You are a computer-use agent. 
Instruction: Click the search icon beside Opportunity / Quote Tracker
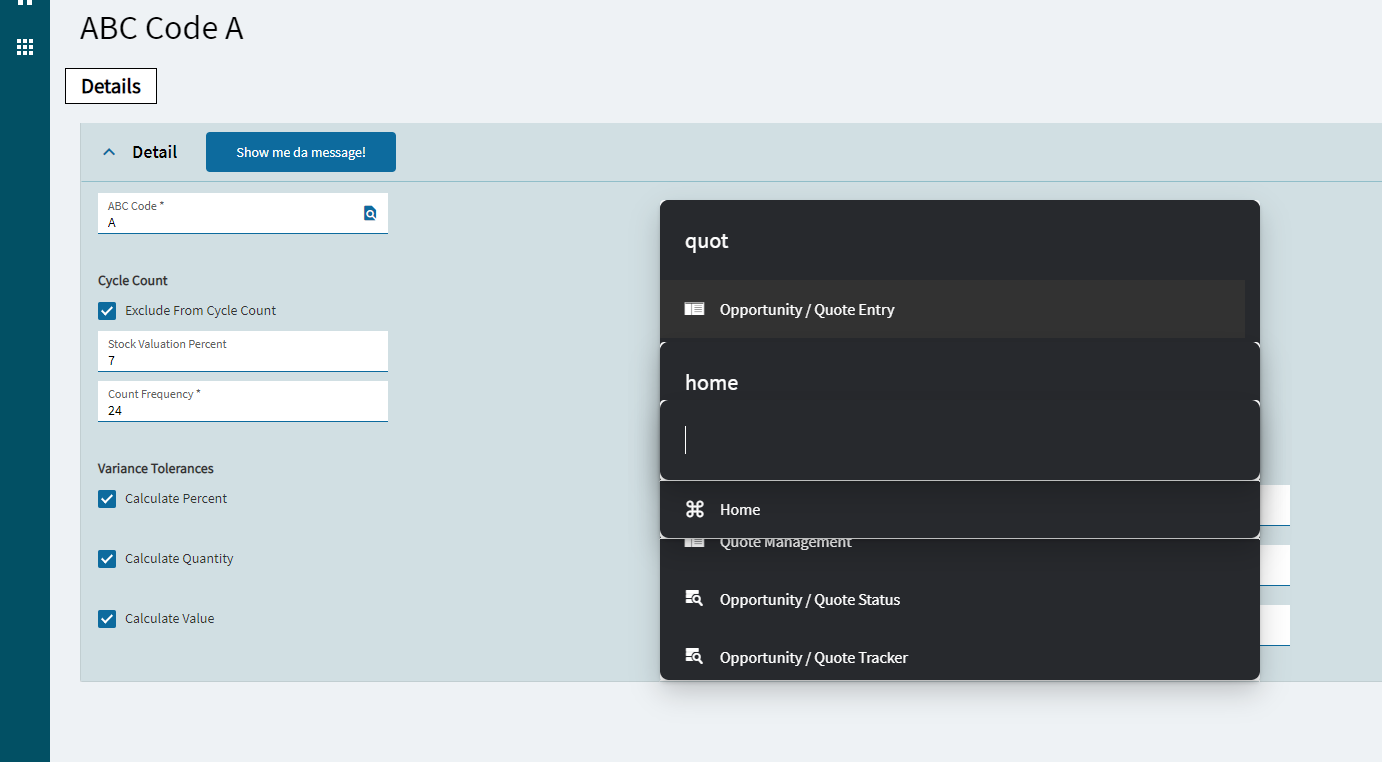tap(694, 656)
